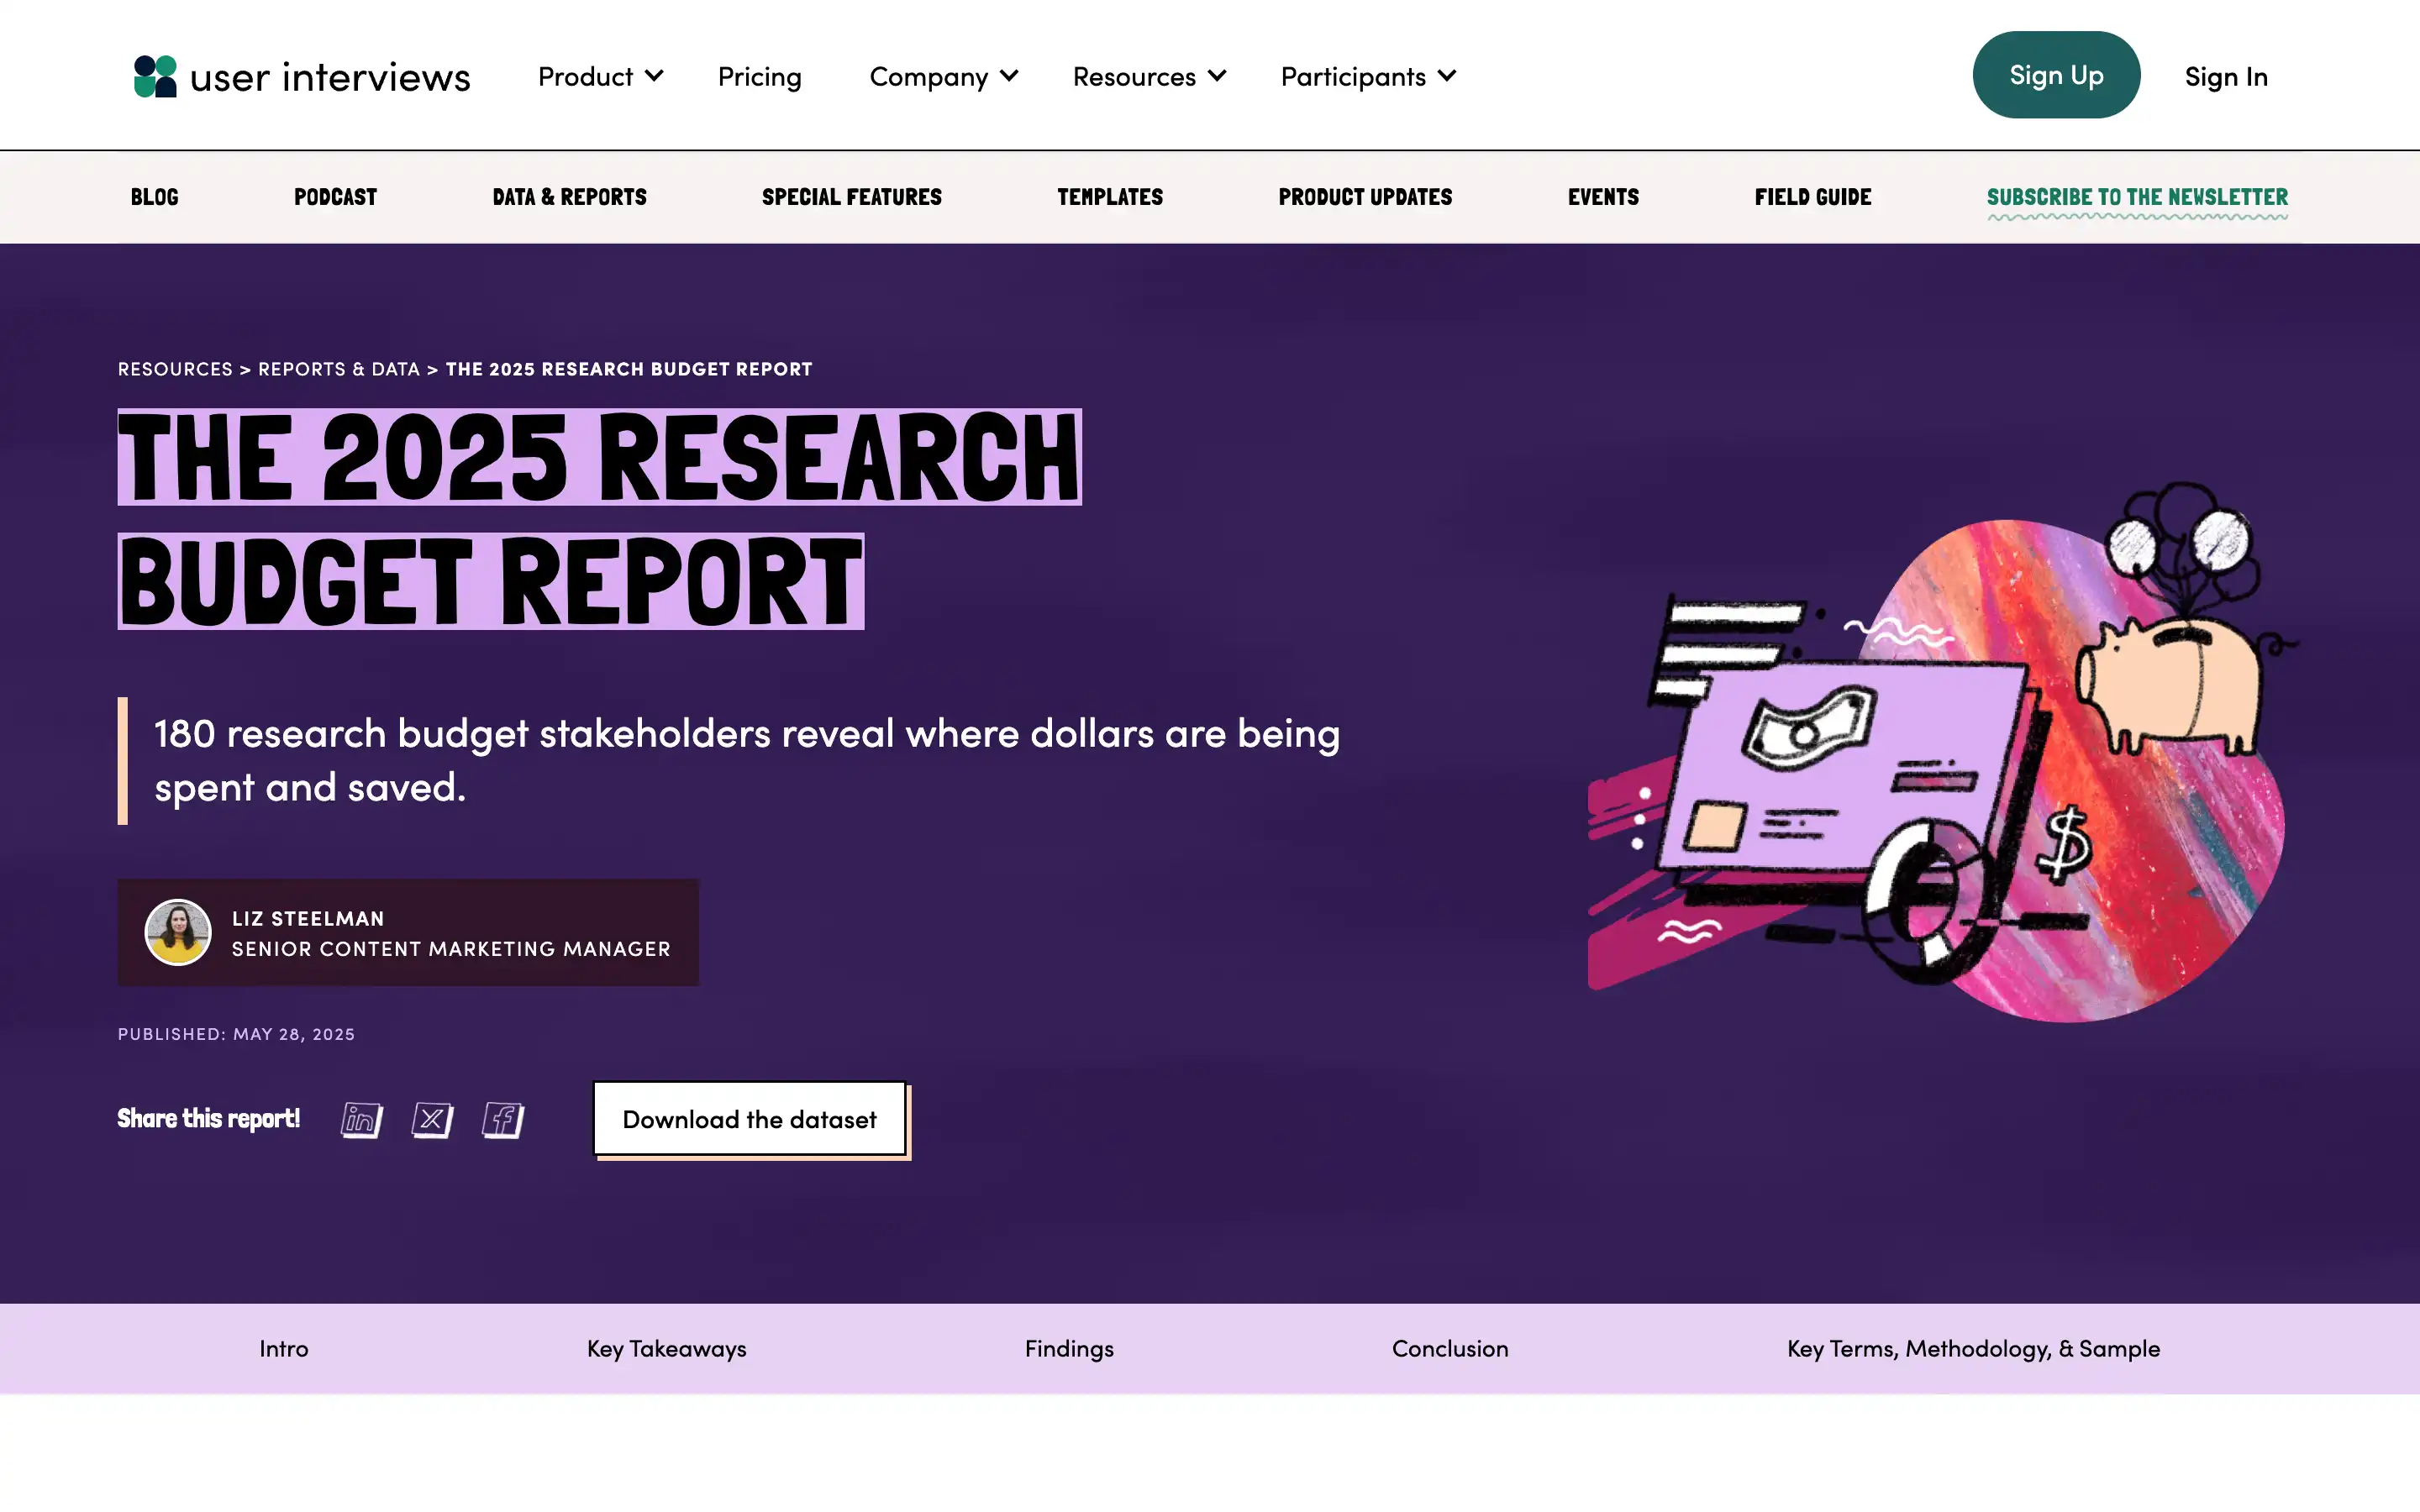This screenshot has height=1512, width=2420.
Task: Click the User Interviews logo
Action: click(x=302, y=76)
